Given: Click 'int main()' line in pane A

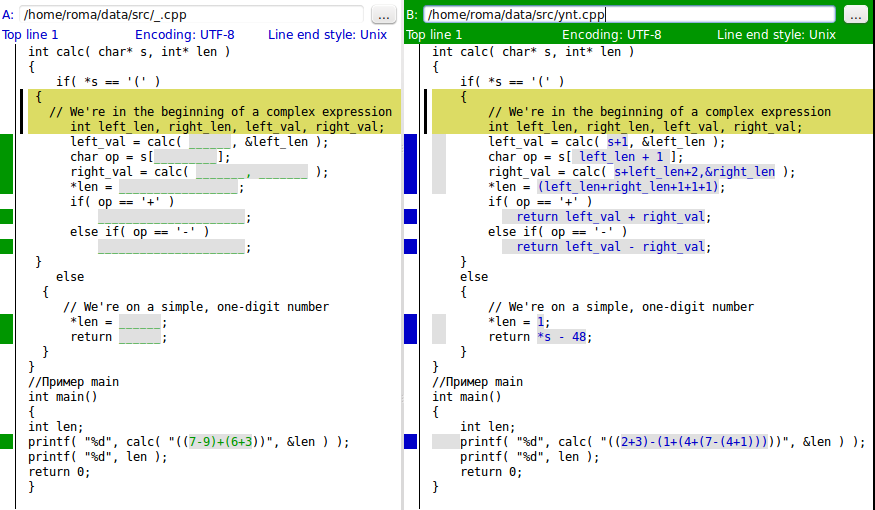Looking at the screenshot, I should pos(62,397).
